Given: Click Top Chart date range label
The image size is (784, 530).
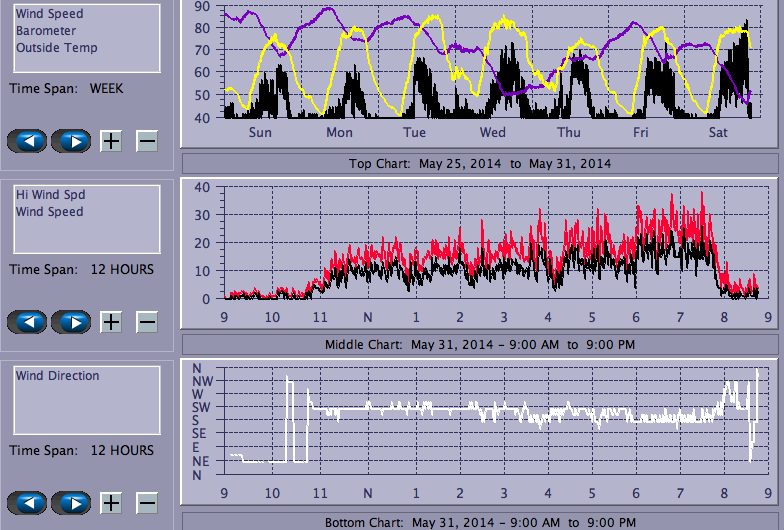Looking at the screenshot, I should point(479,164).
